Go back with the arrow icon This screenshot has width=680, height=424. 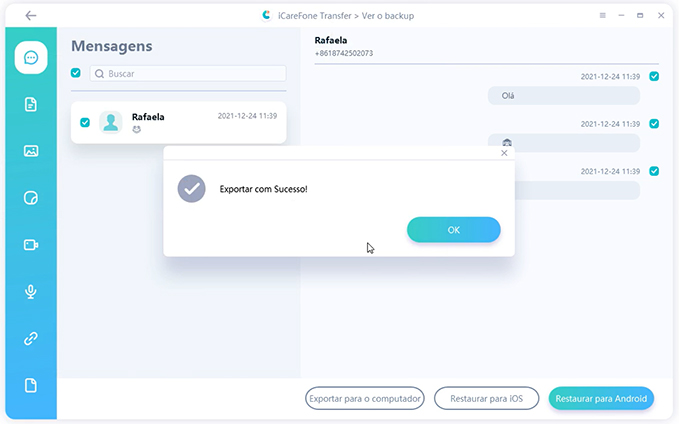pyautogui.click(x=30, y=16)
